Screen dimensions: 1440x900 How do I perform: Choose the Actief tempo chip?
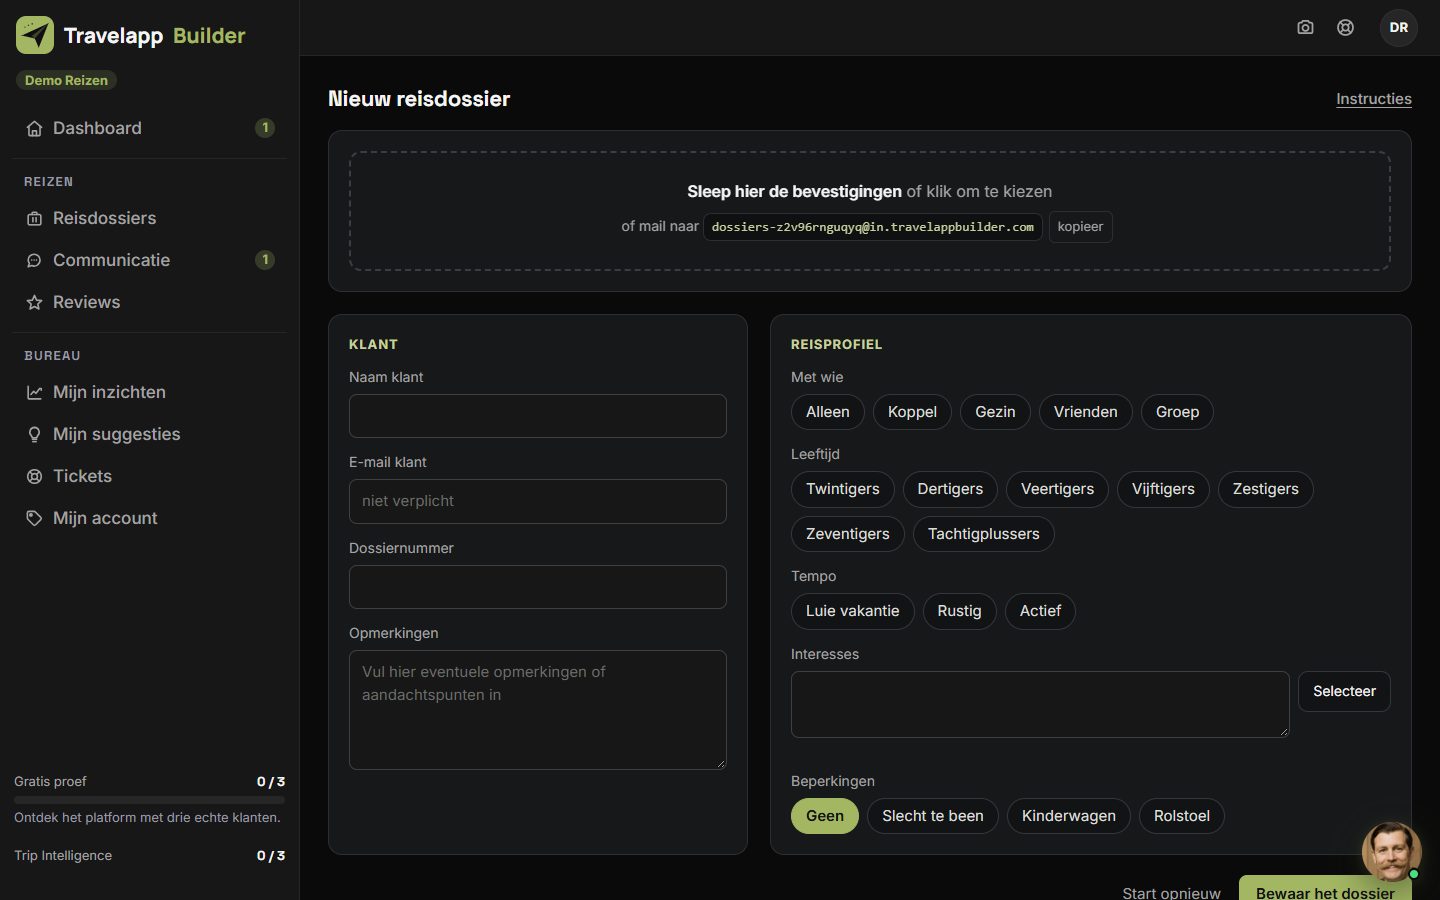coord(1040,611)
